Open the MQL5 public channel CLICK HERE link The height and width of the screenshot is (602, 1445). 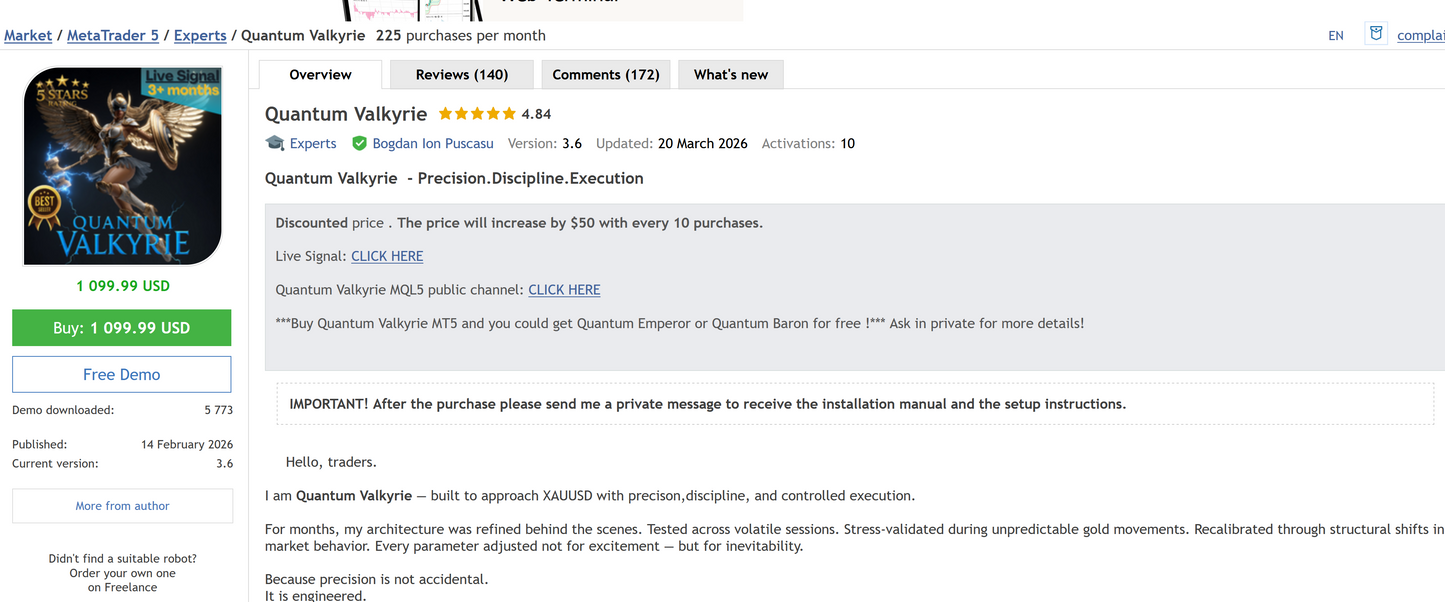click(564, 290)
